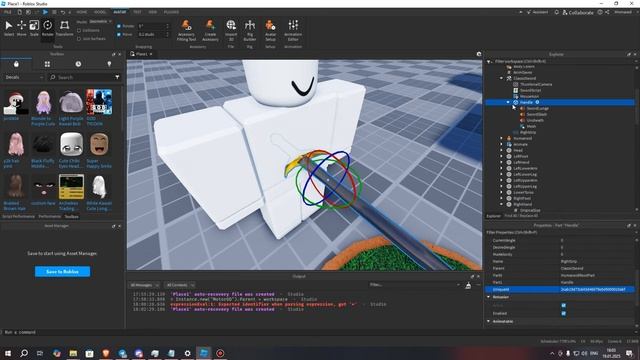Click the Place1 viewport tab

pyautogui.click(x=141, y=54)
